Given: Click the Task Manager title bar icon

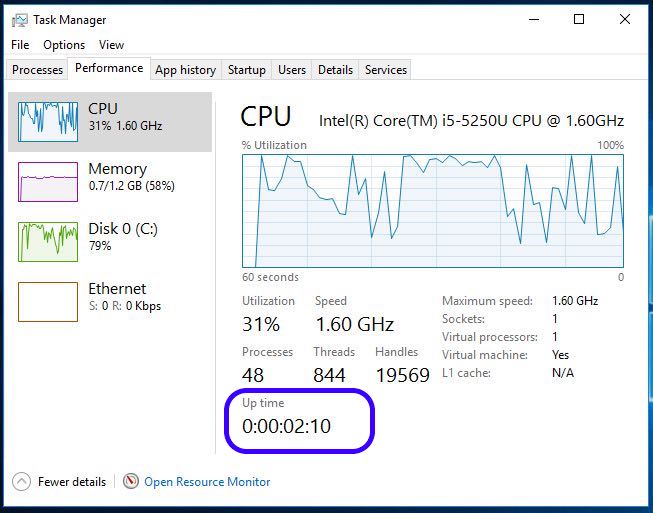Looking at the screenshot, I should point(20,19).
